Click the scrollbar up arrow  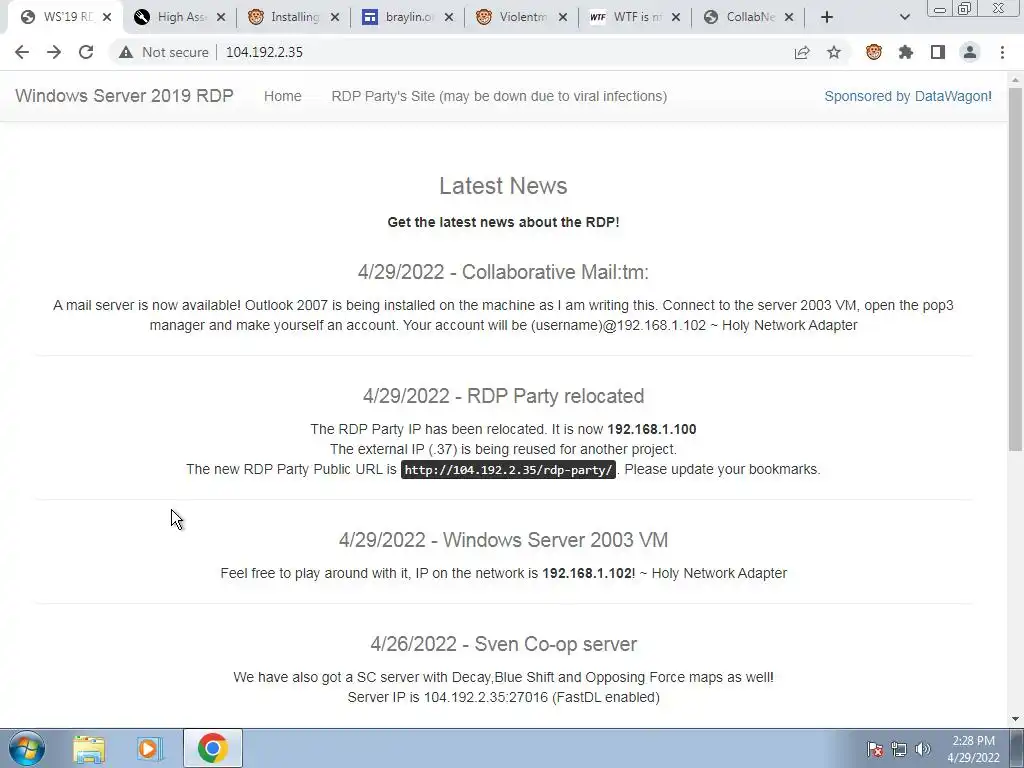1016,79
